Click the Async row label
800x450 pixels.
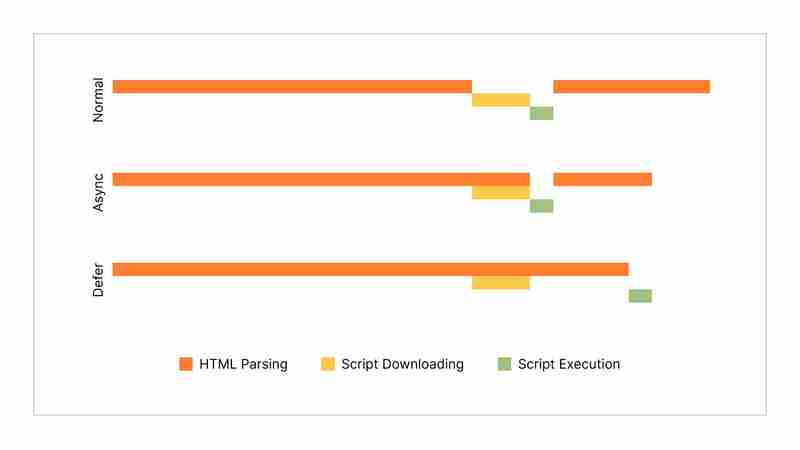coord(98,189)
